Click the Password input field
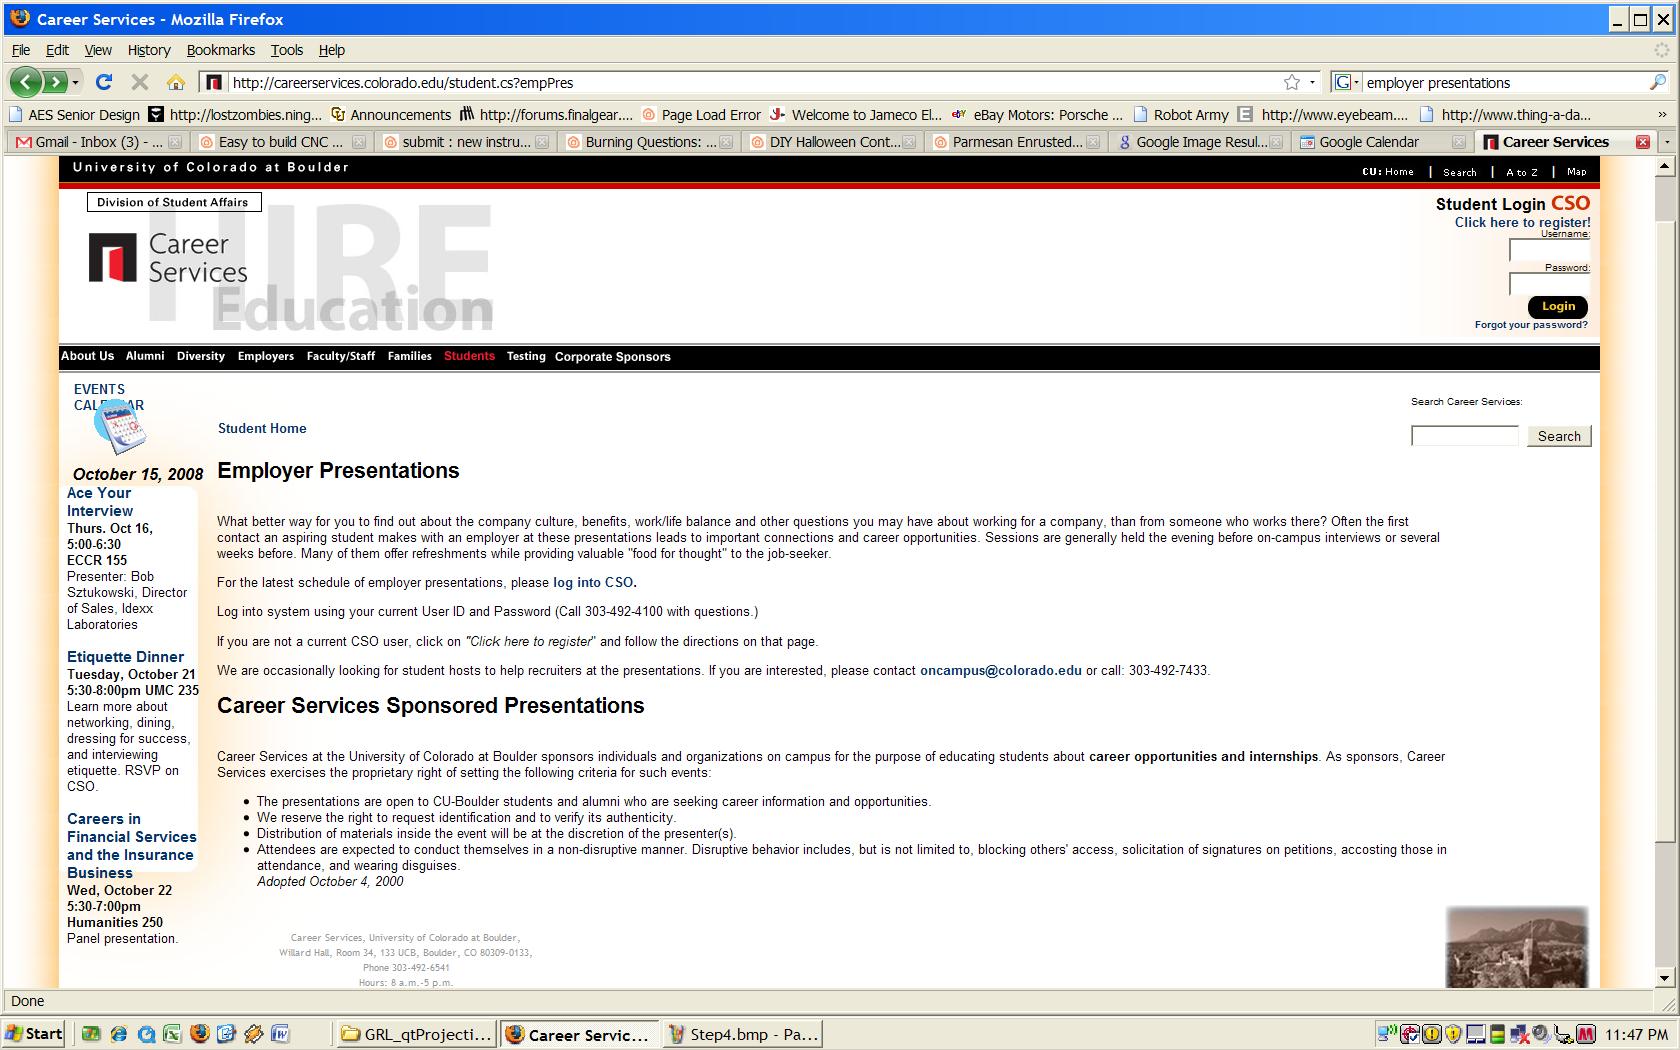Image resolution: width=1680 pixels, height=1050 pixels. [1549, 284]
